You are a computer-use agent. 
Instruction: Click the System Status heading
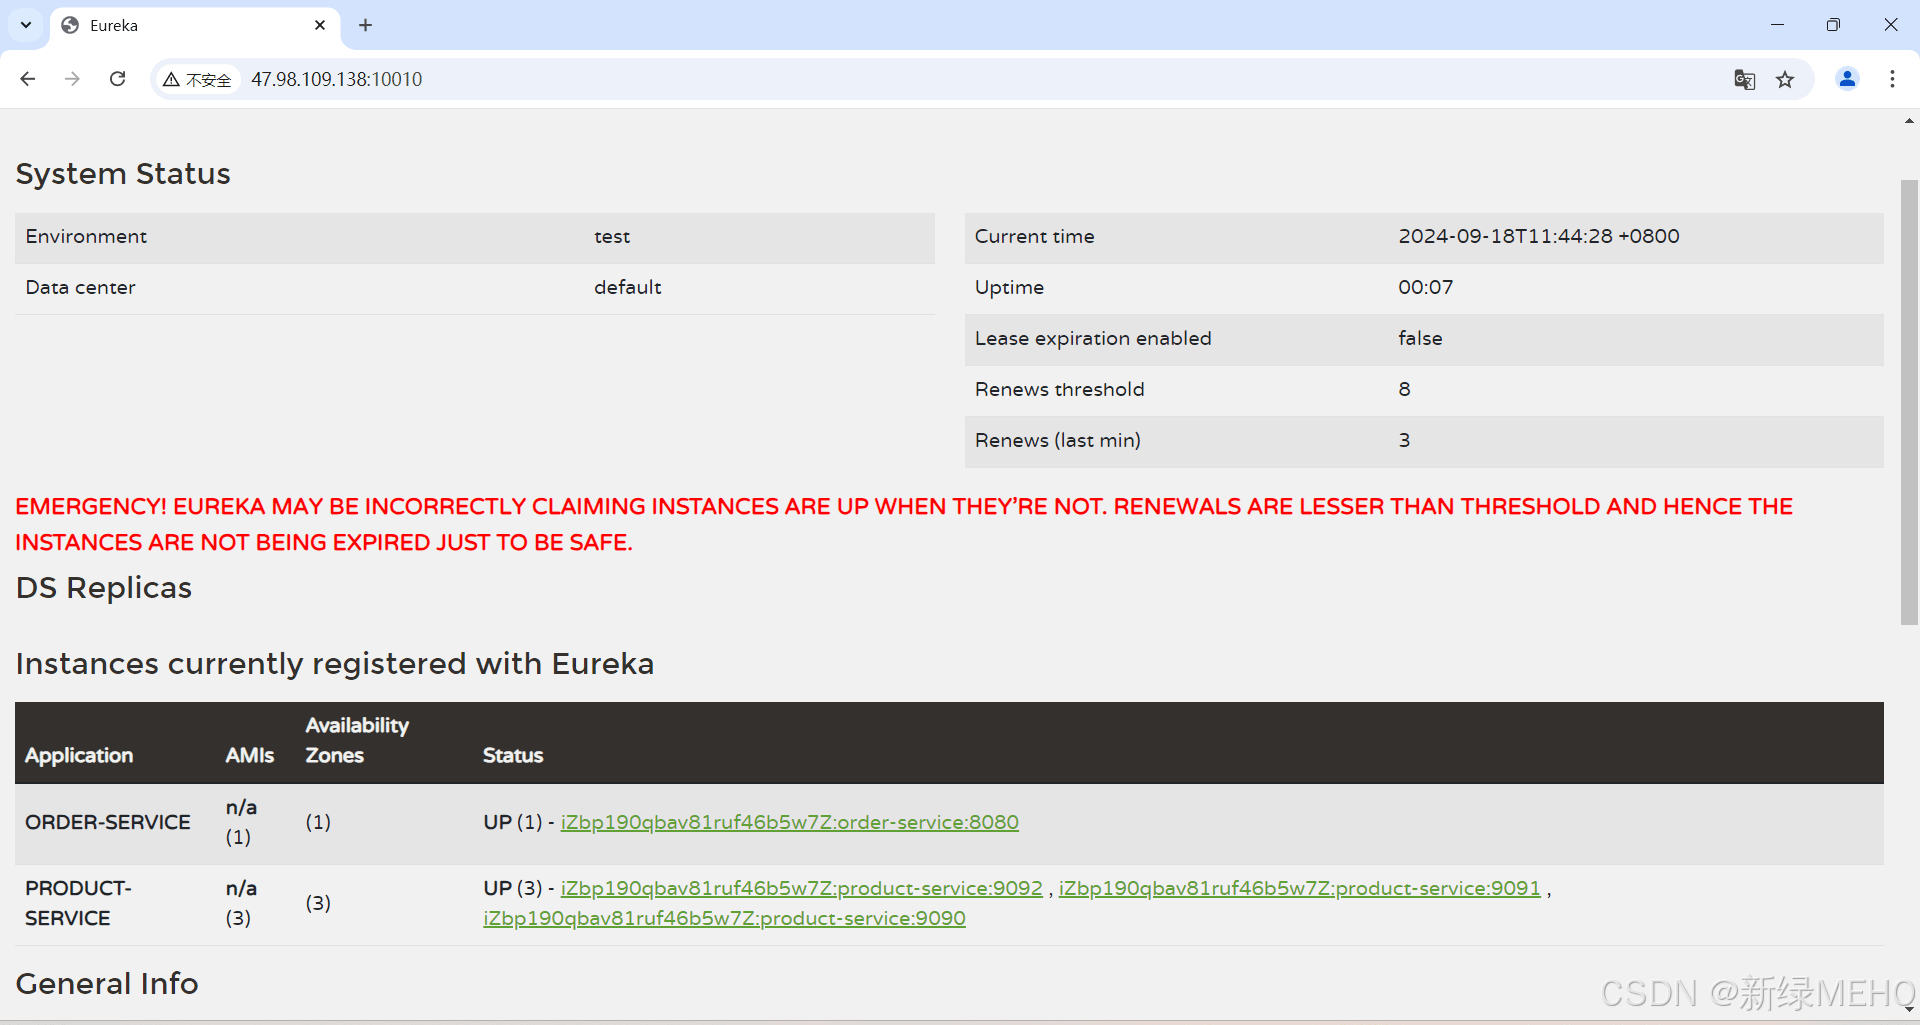pos(123,173)
